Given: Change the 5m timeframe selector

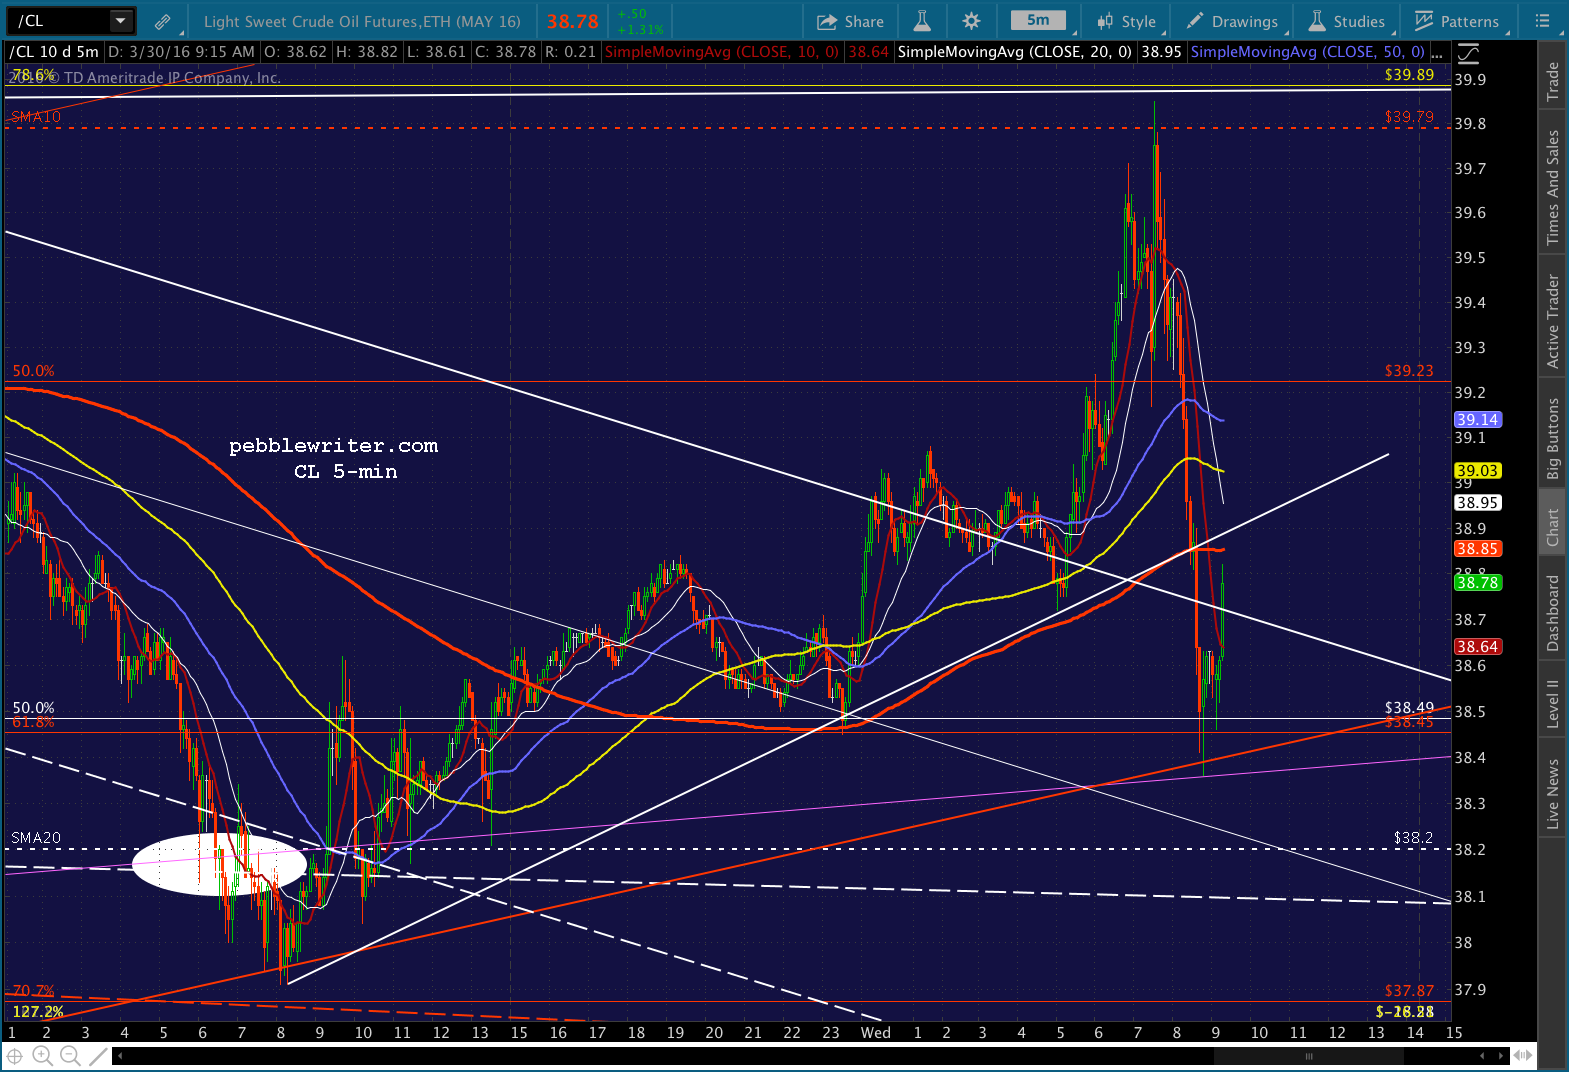Looking at the screenshot, I should click(1038, 20).
